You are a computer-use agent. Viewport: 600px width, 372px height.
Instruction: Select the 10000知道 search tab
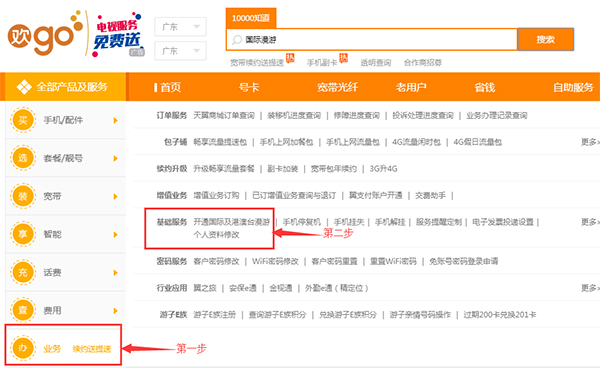251,18
